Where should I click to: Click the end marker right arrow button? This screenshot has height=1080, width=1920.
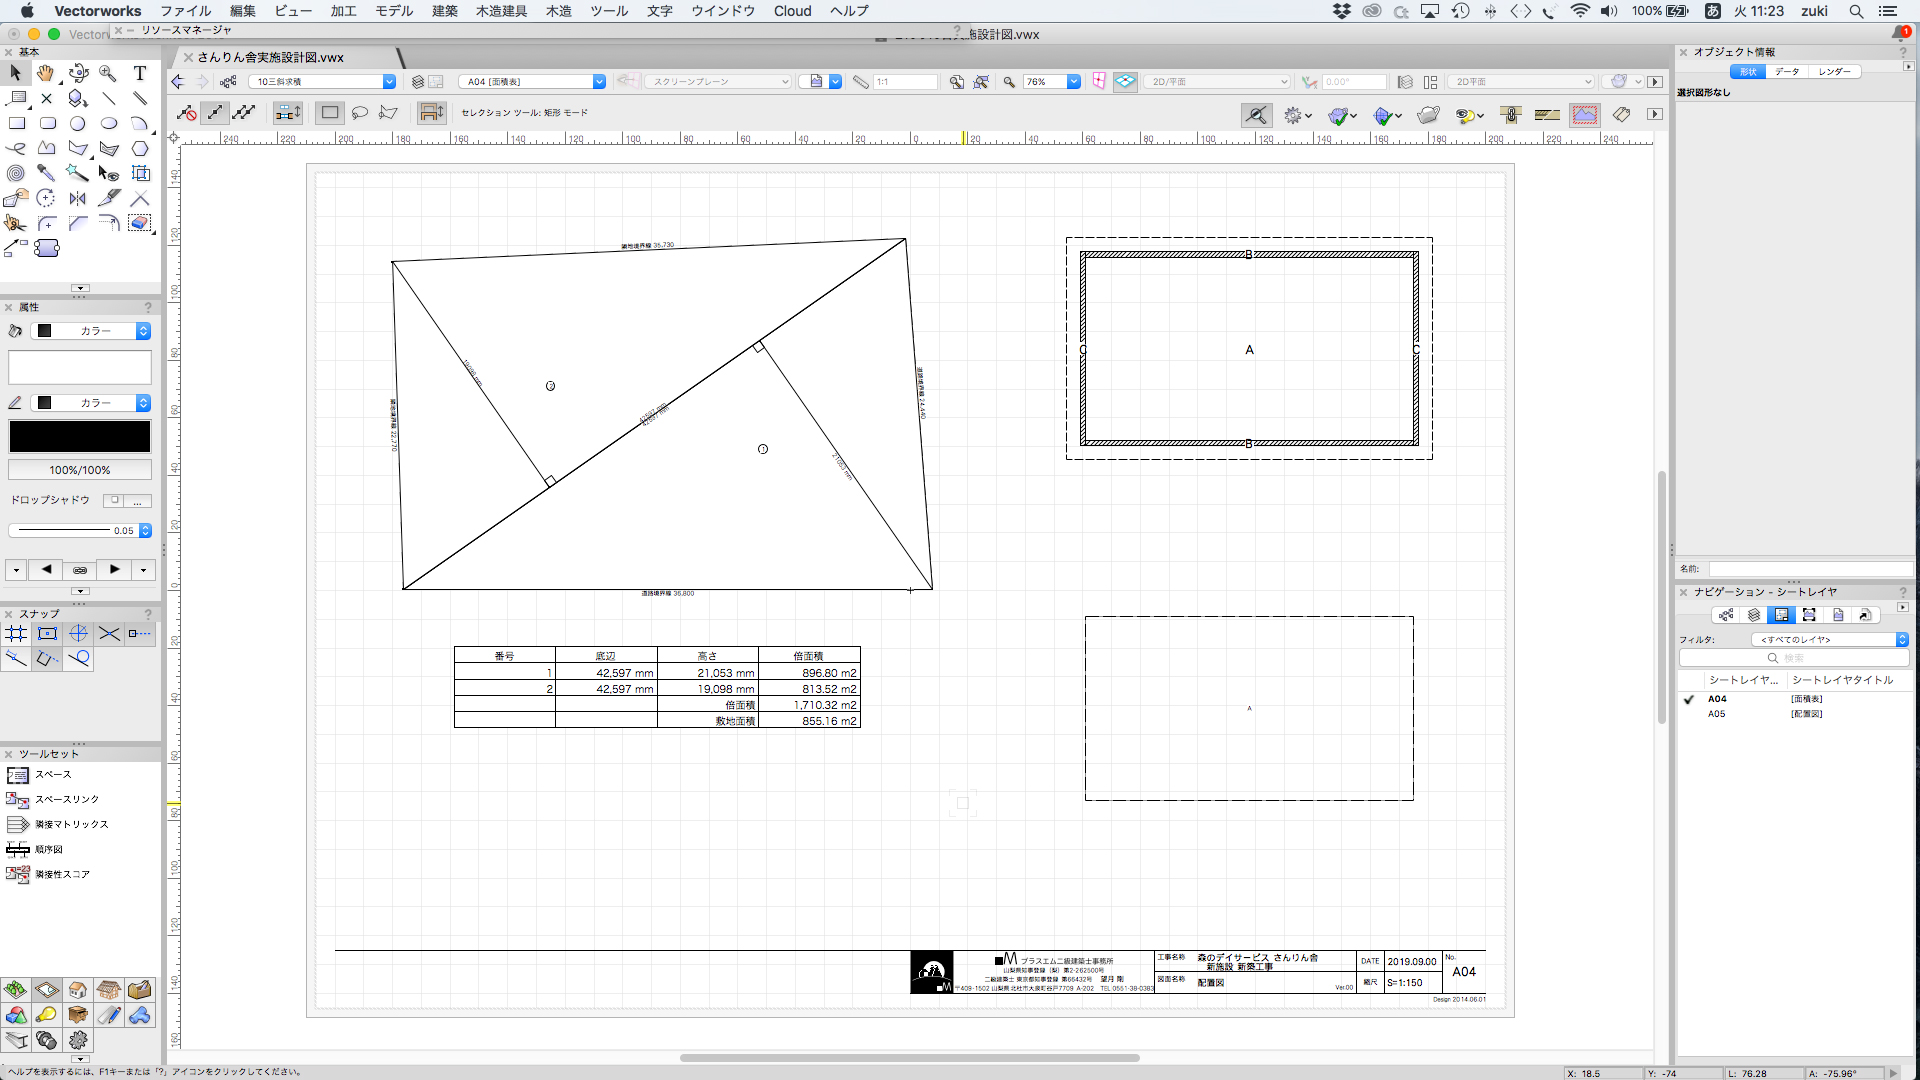point(115,570)
